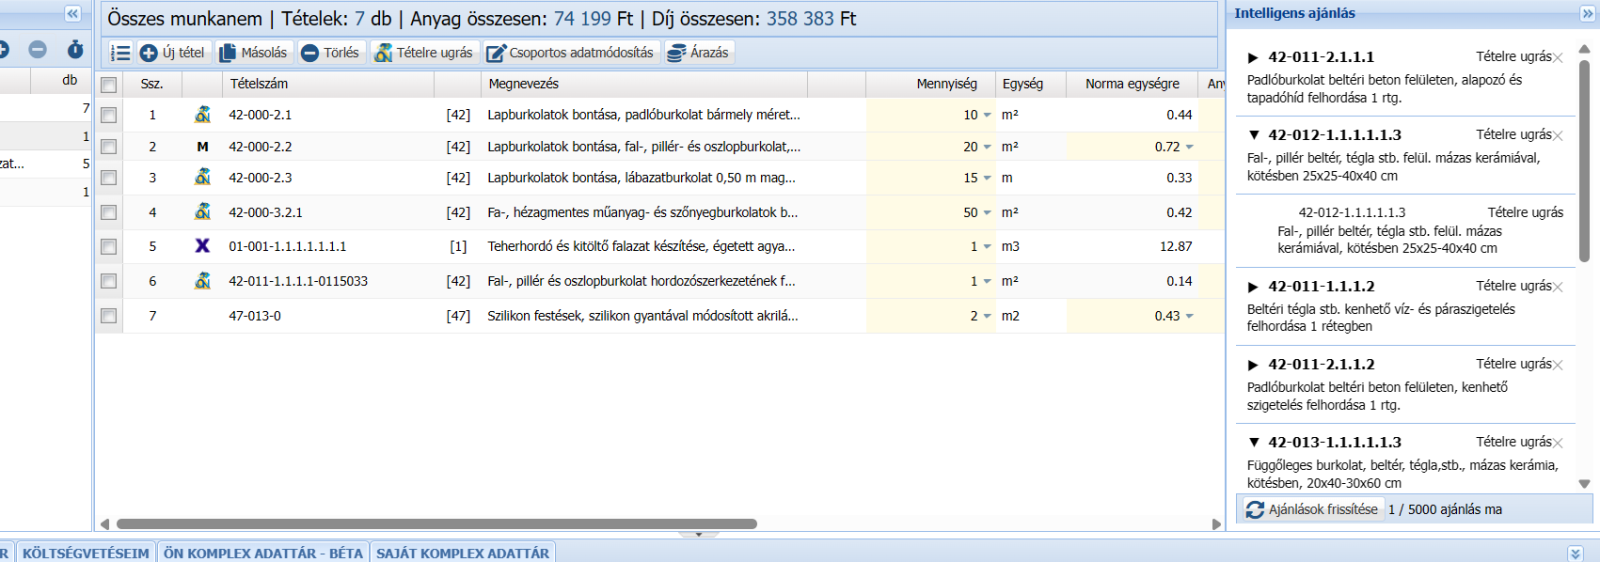
Task: Tick the checkbox for row 42-000-2.2
Action: (x=109, y=147)
